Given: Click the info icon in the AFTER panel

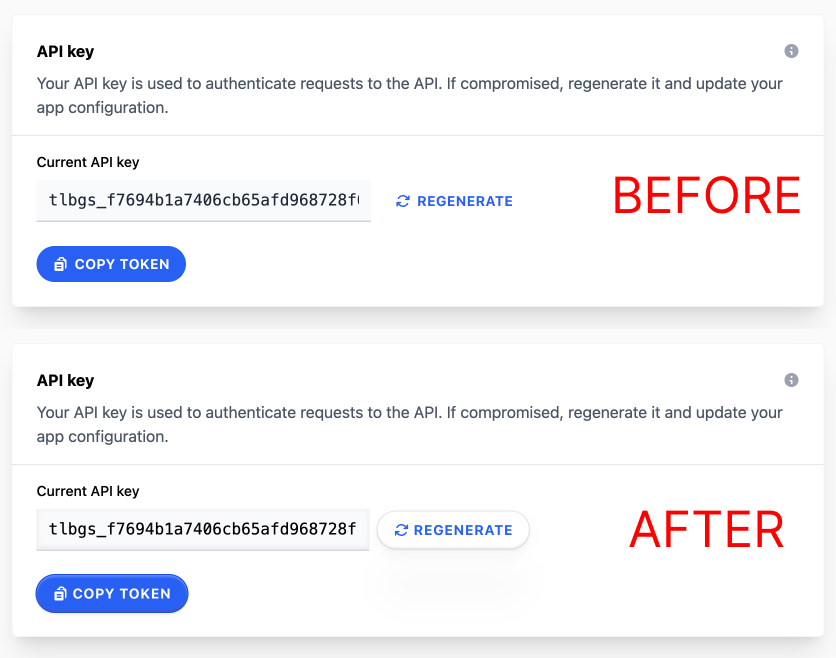Looking at the screenshot, I should coord(791,380).
